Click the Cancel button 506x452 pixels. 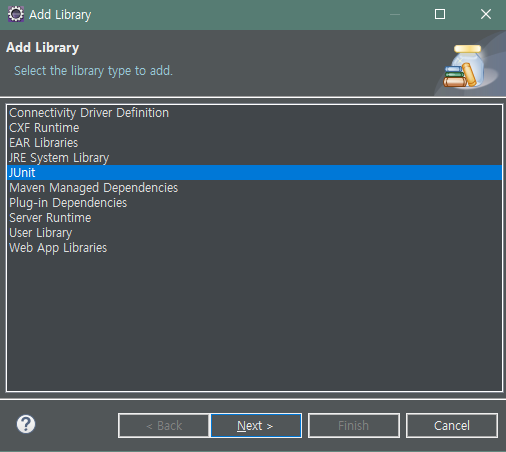452,425
